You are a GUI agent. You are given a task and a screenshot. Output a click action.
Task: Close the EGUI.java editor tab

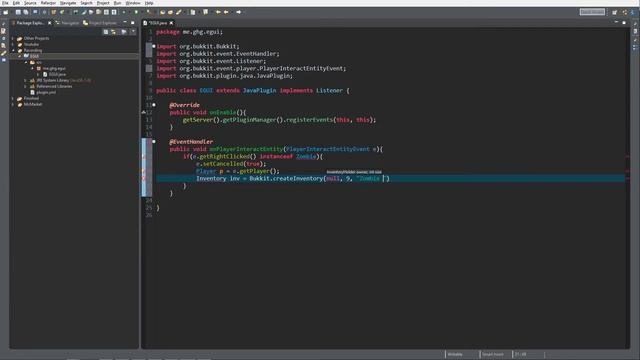171,23
